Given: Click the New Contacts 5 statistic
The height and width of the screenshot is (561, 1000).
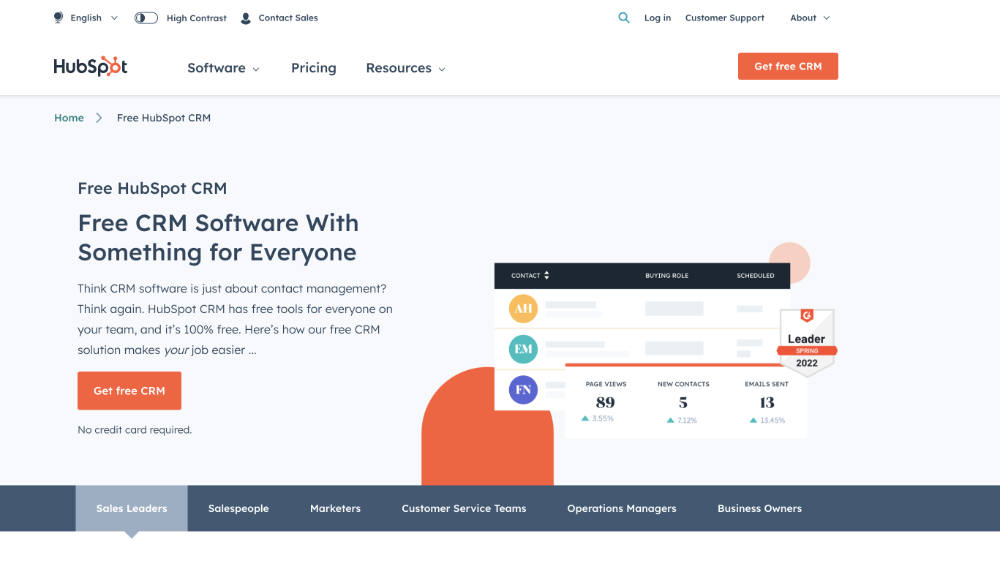Looking at the screenshot, I should tap(683, 402).
